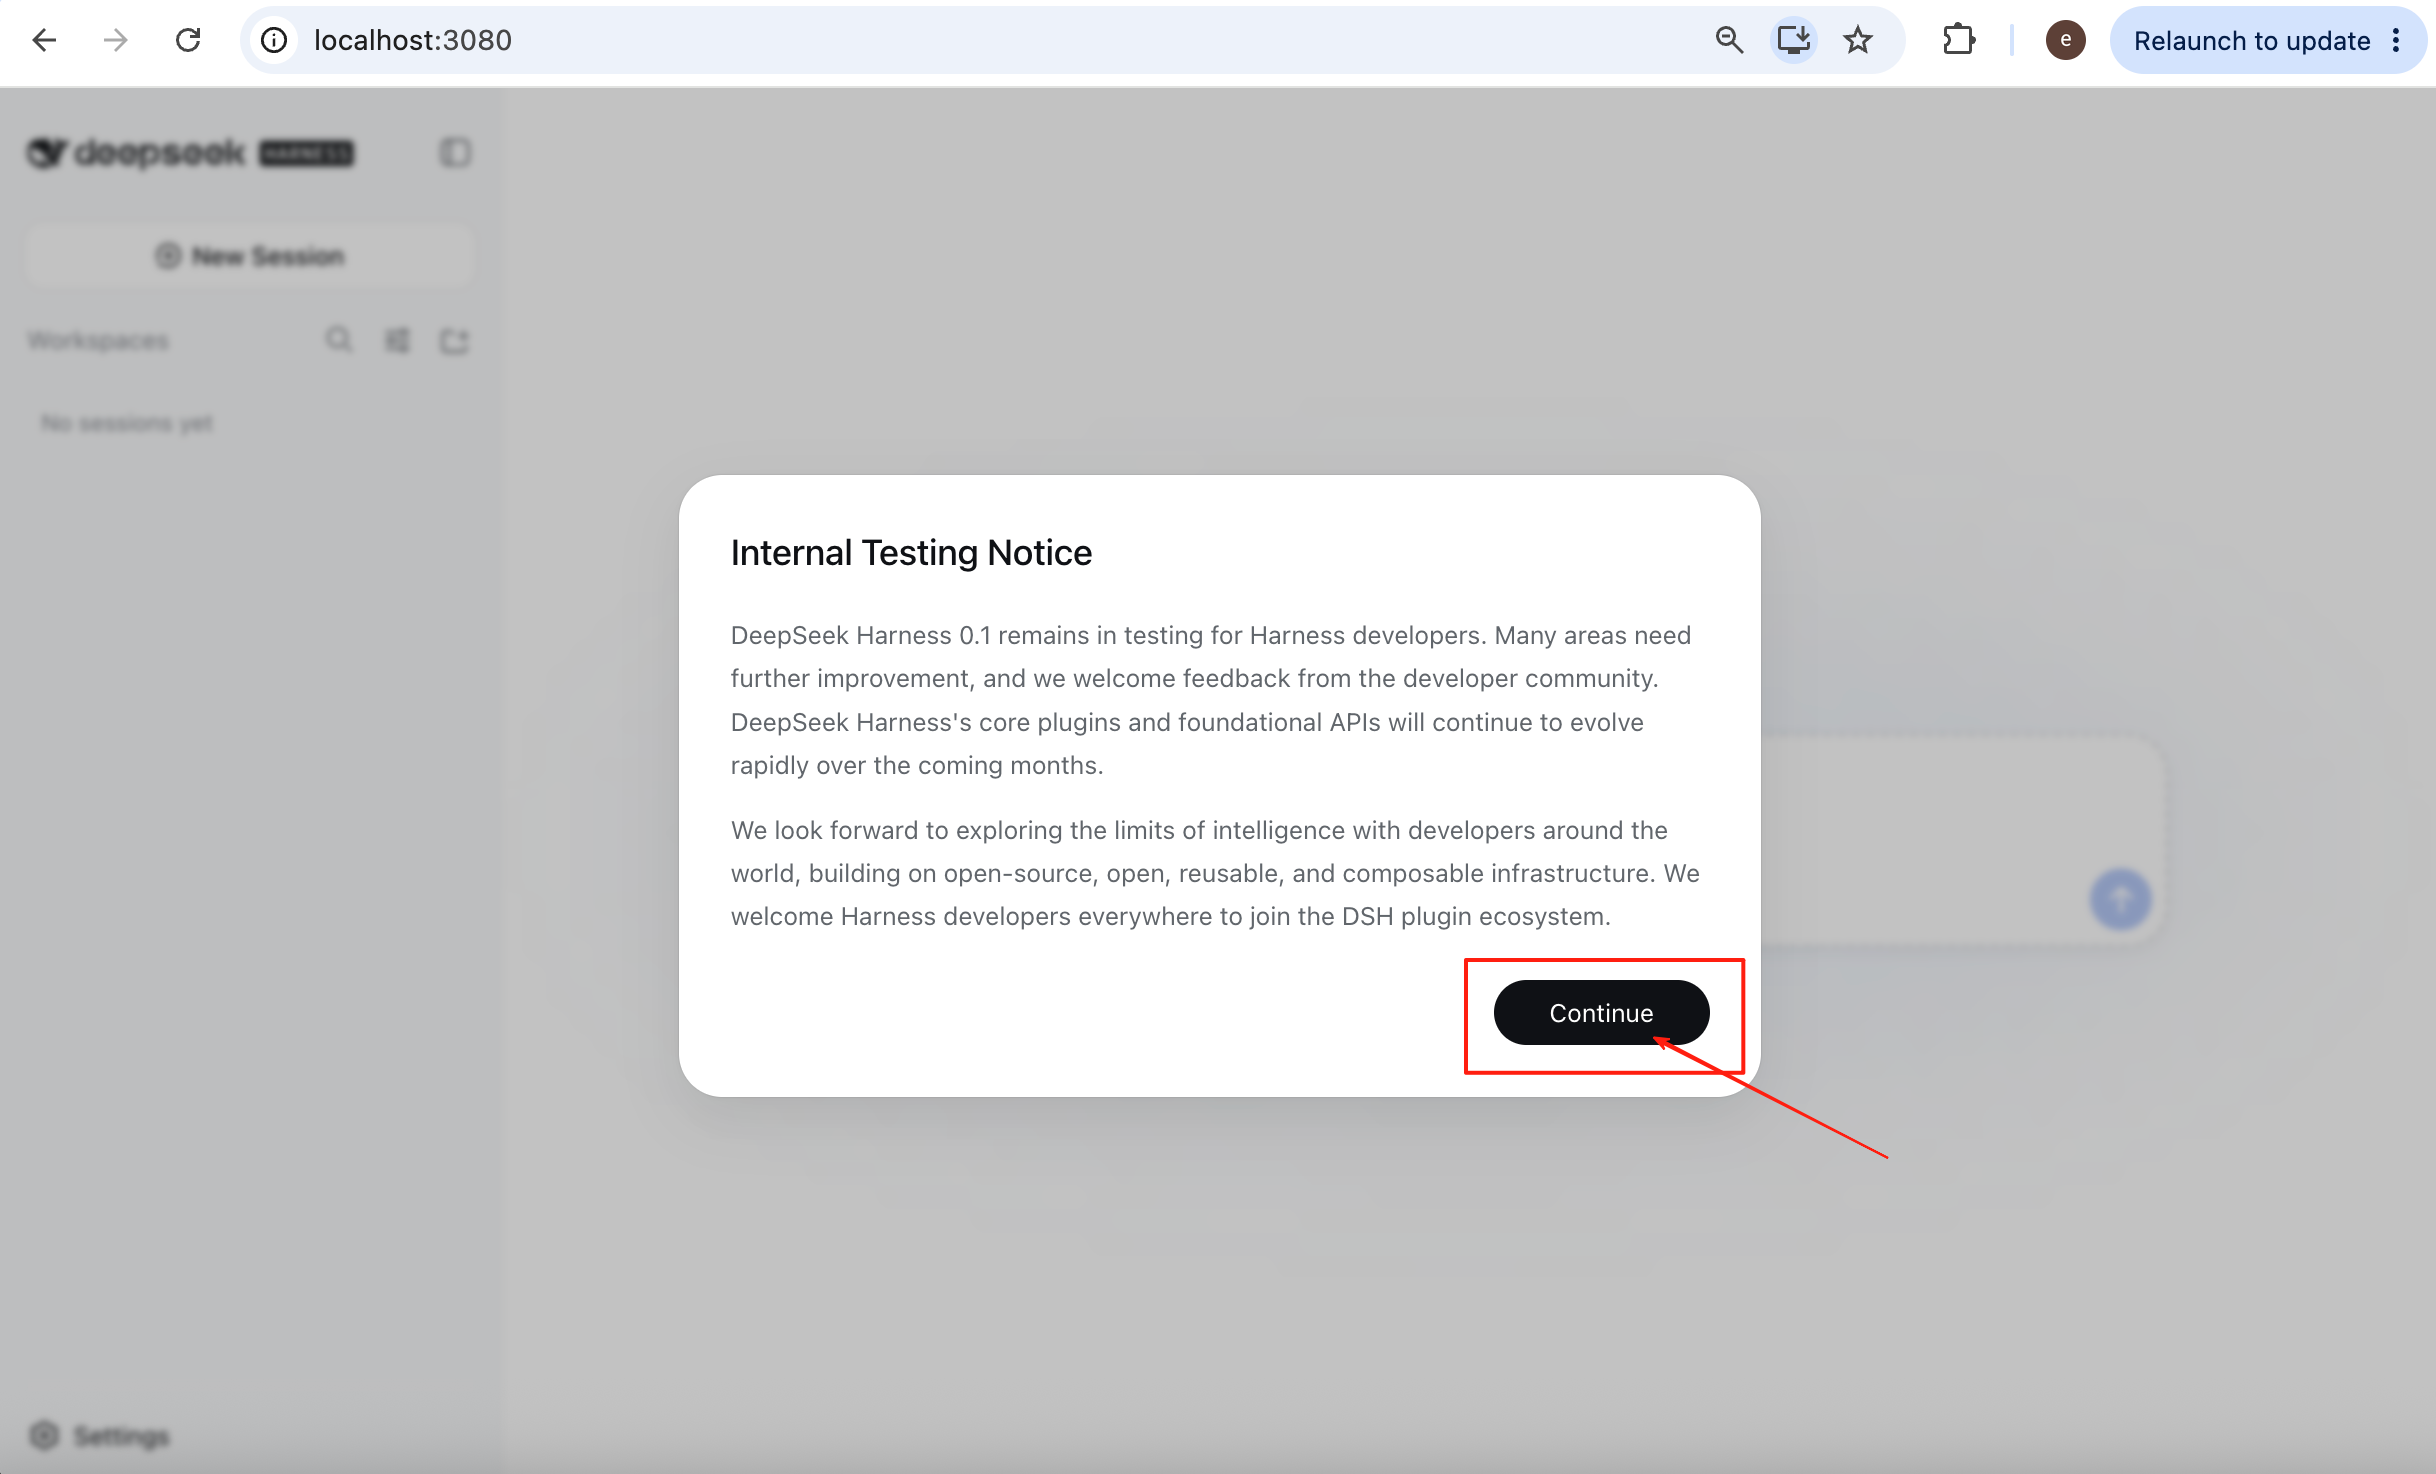Bookmark this page with the star icon
Viewport: 2436px width, 1474px height.
point(1858,40)
